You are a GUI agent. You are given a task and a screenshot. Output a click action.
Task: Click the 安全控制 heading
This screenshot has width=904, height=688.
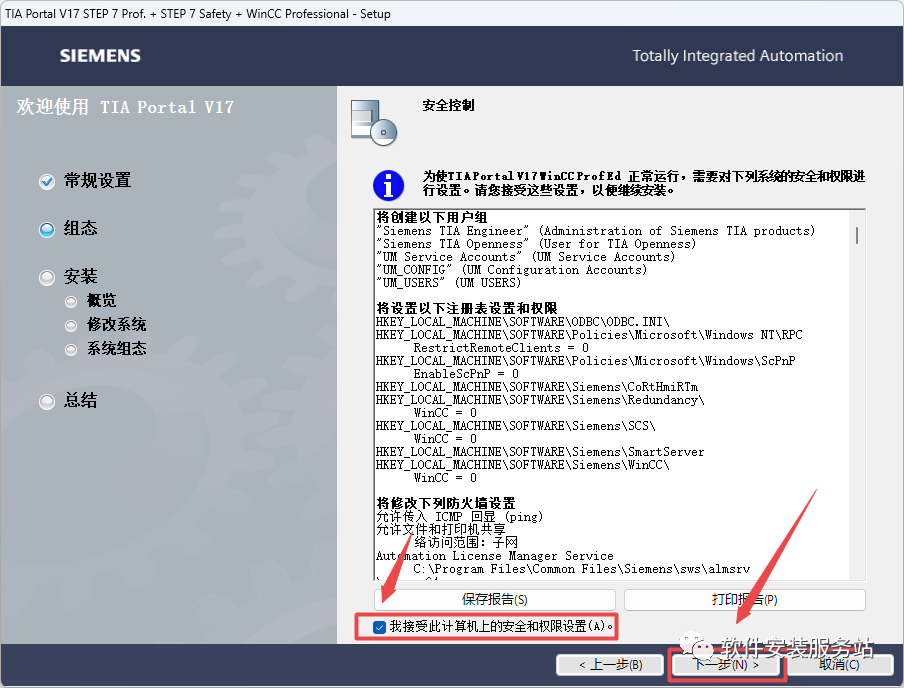point(448,106)
